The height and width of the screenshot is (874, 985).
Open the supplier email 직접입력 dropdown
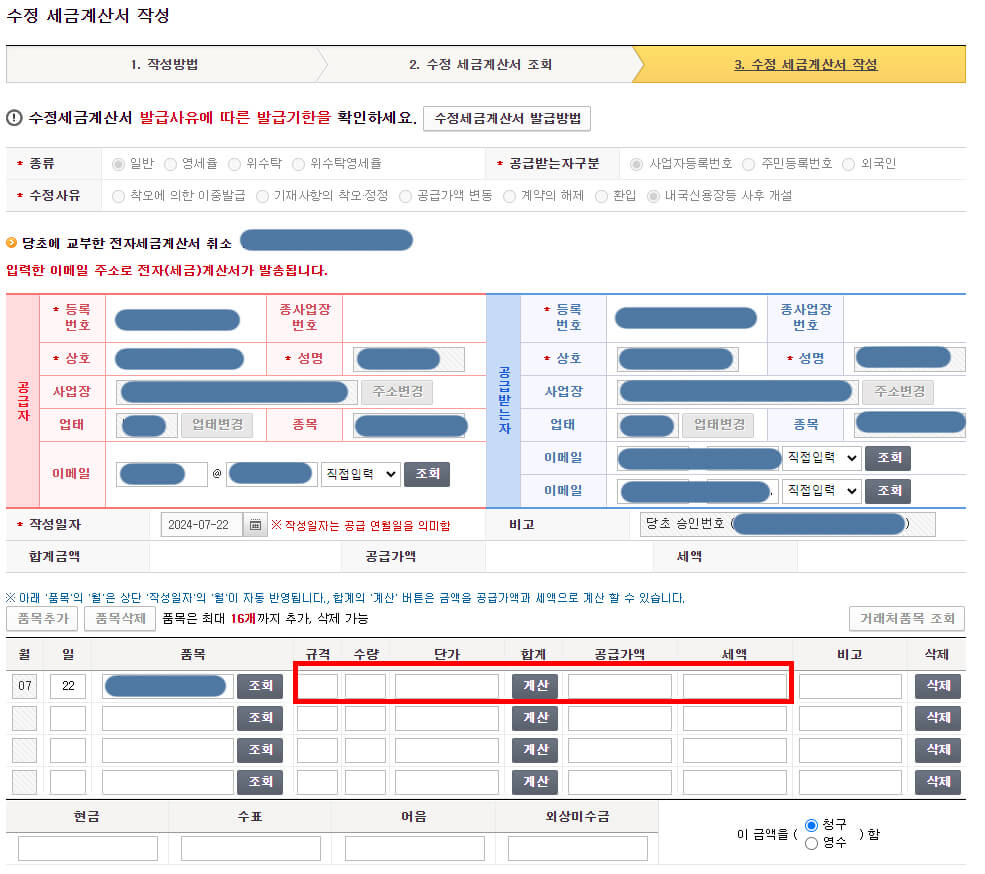362,475
